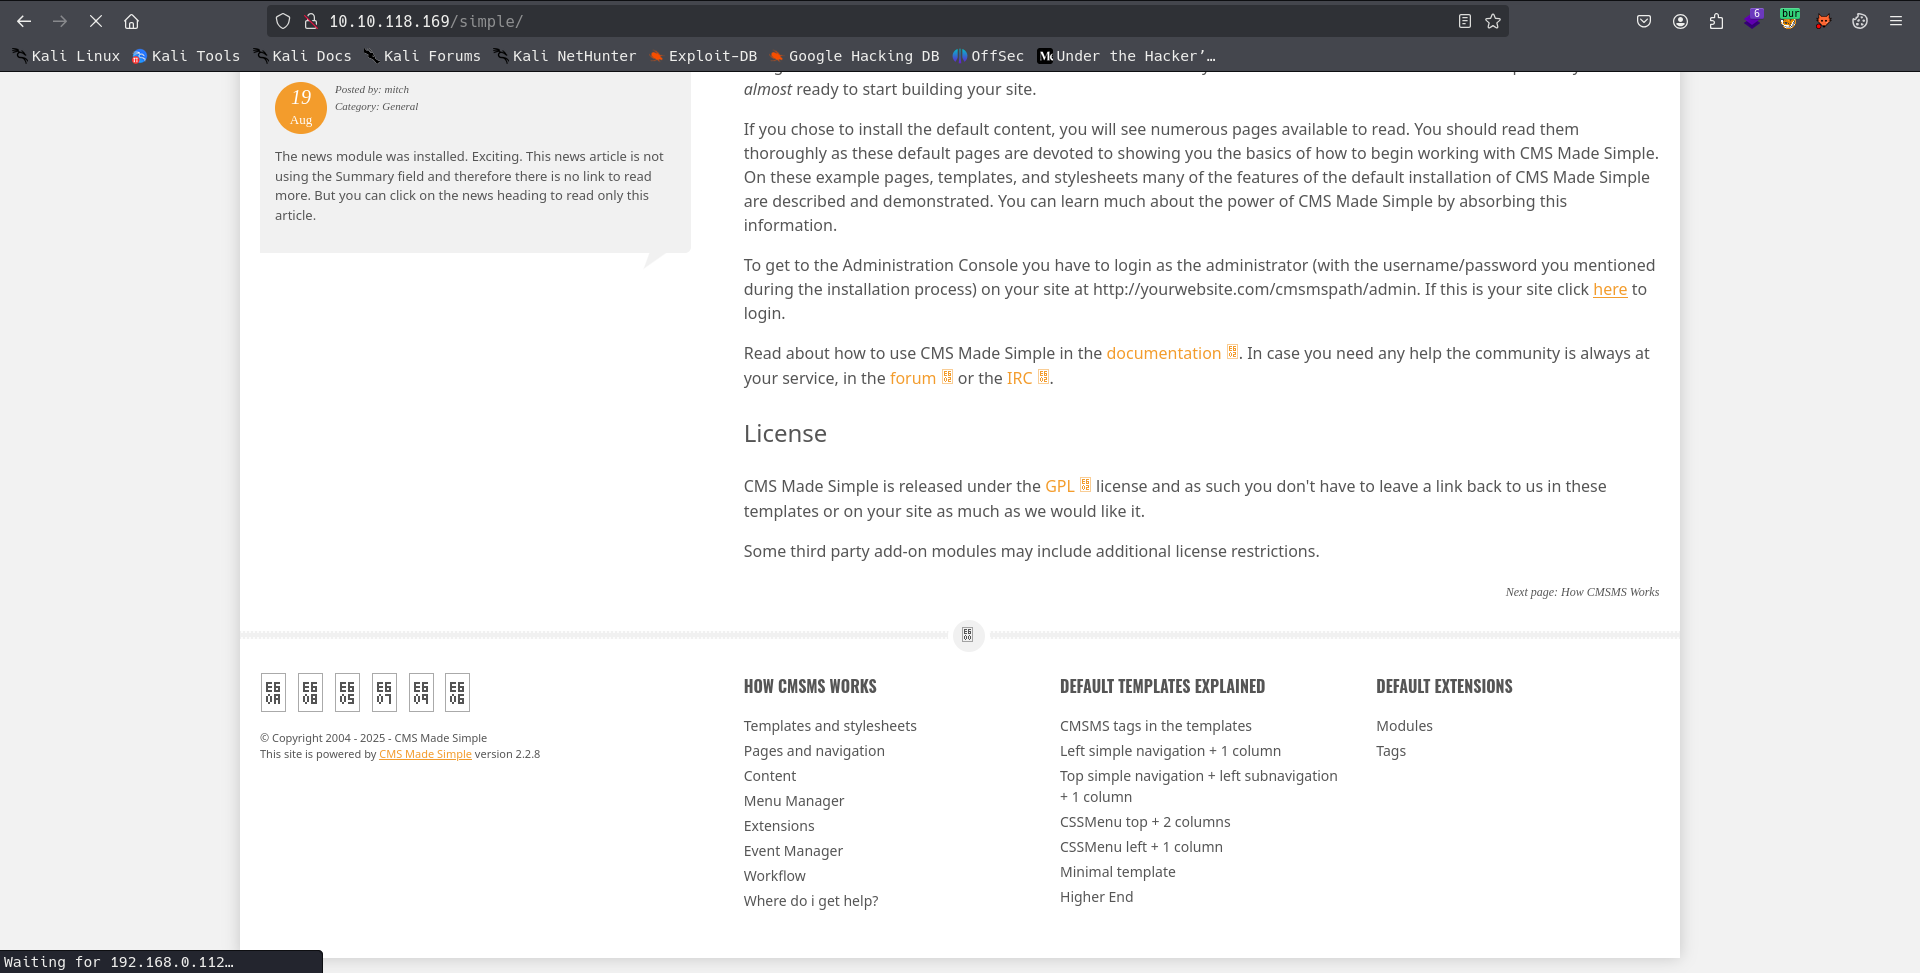Click the orange 19 Aug date badge
Viewport: 1920px width, 973px height.
[x=301, y=108]
